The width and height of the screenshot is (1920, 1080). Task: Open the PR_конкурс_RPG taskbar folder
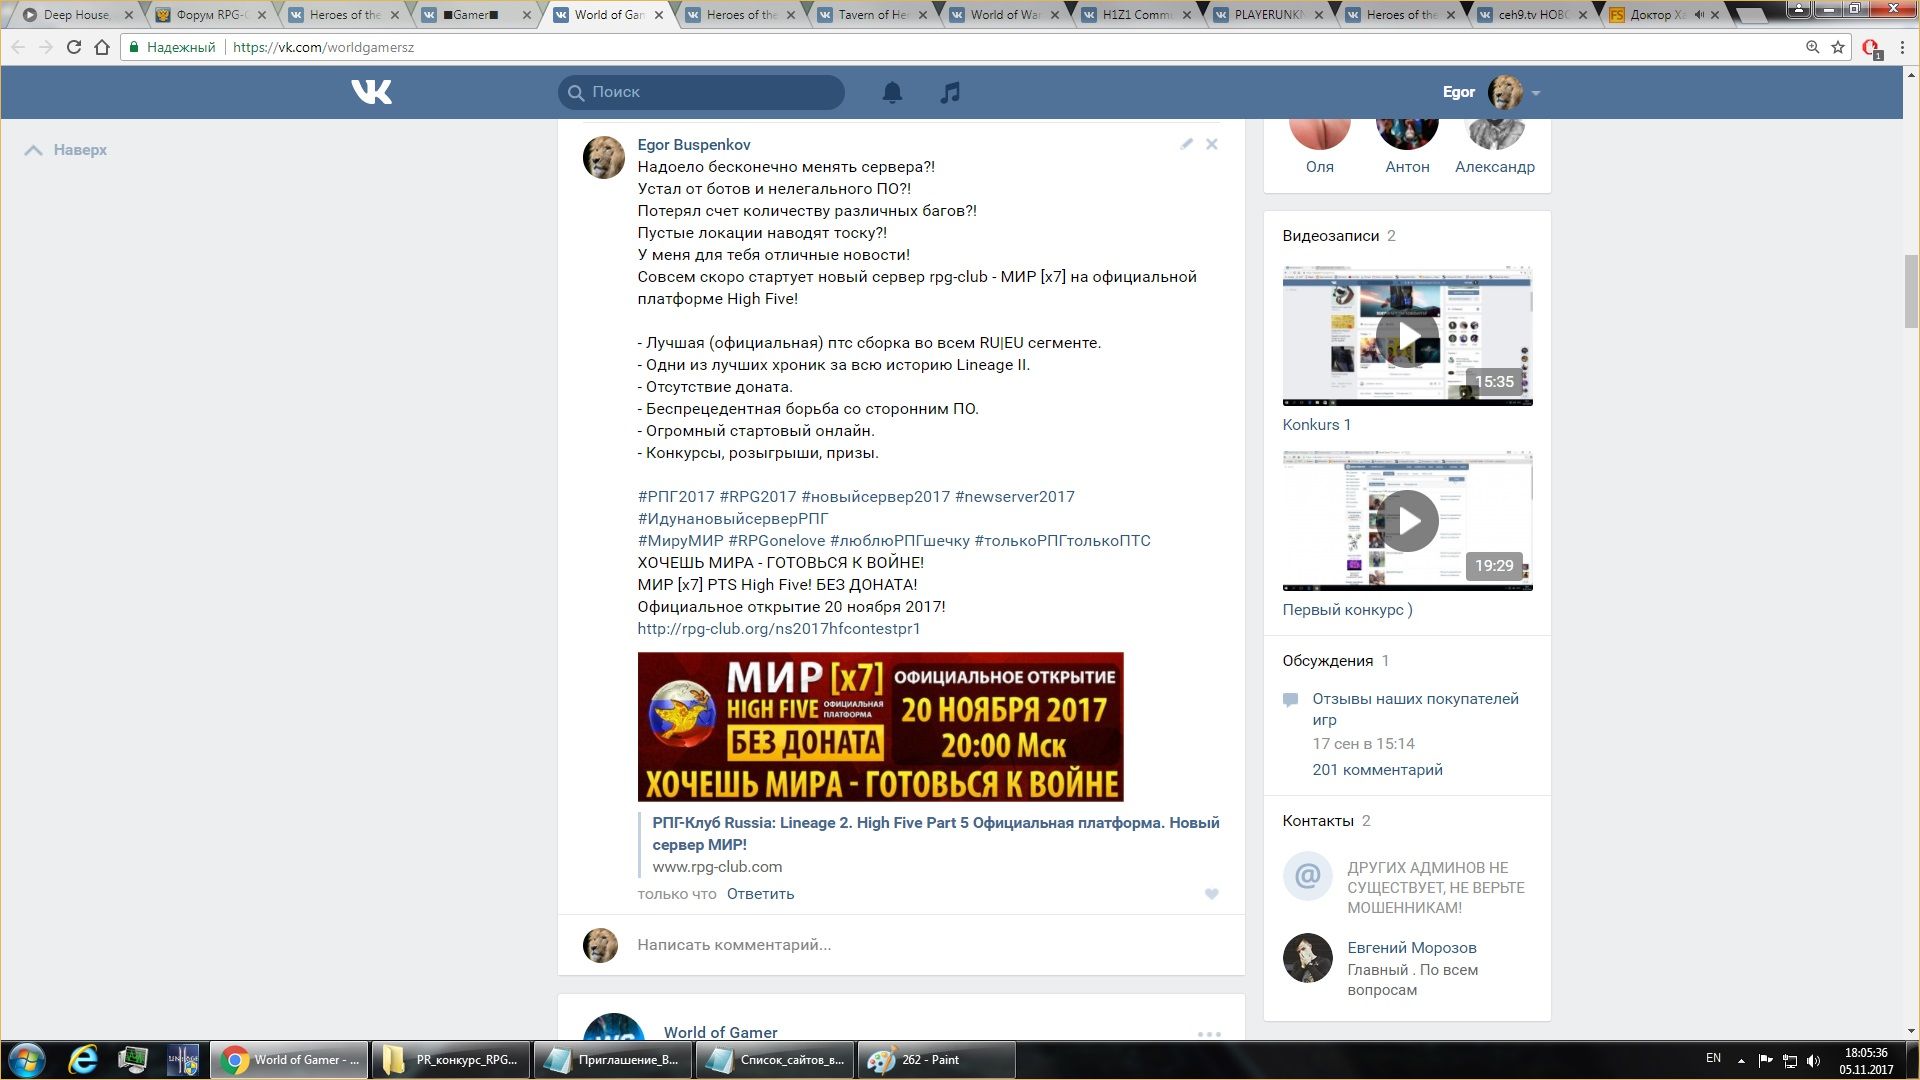pos(449,1060)
